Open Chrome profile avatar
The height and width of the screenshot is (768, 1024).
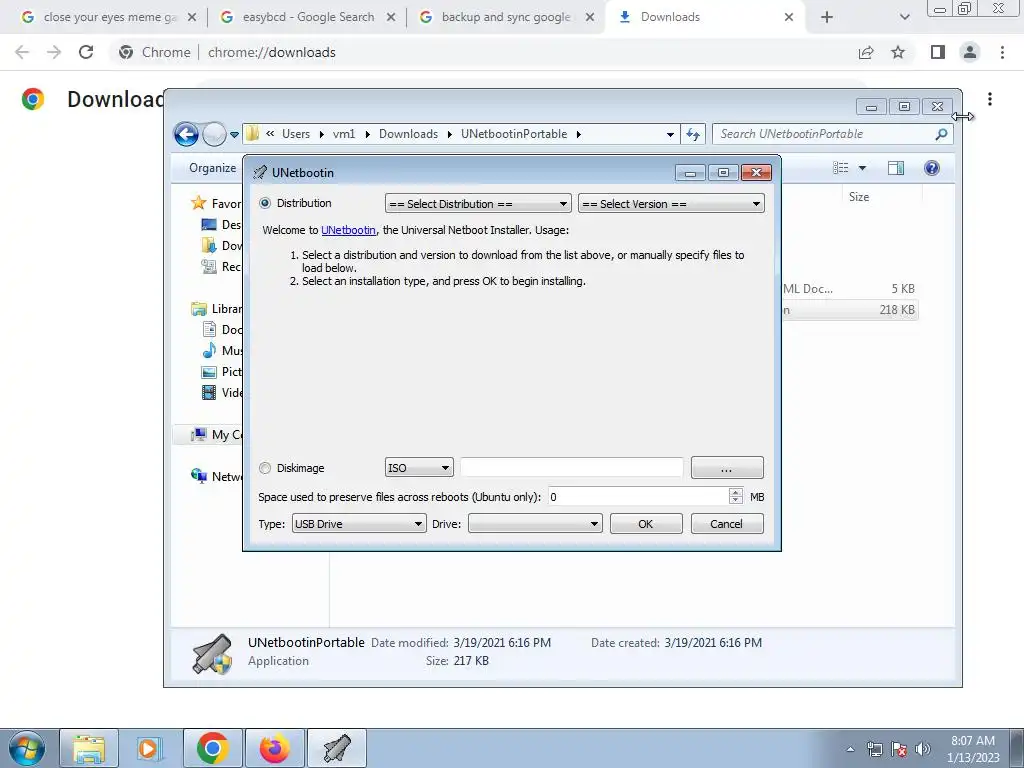[970, 52]
